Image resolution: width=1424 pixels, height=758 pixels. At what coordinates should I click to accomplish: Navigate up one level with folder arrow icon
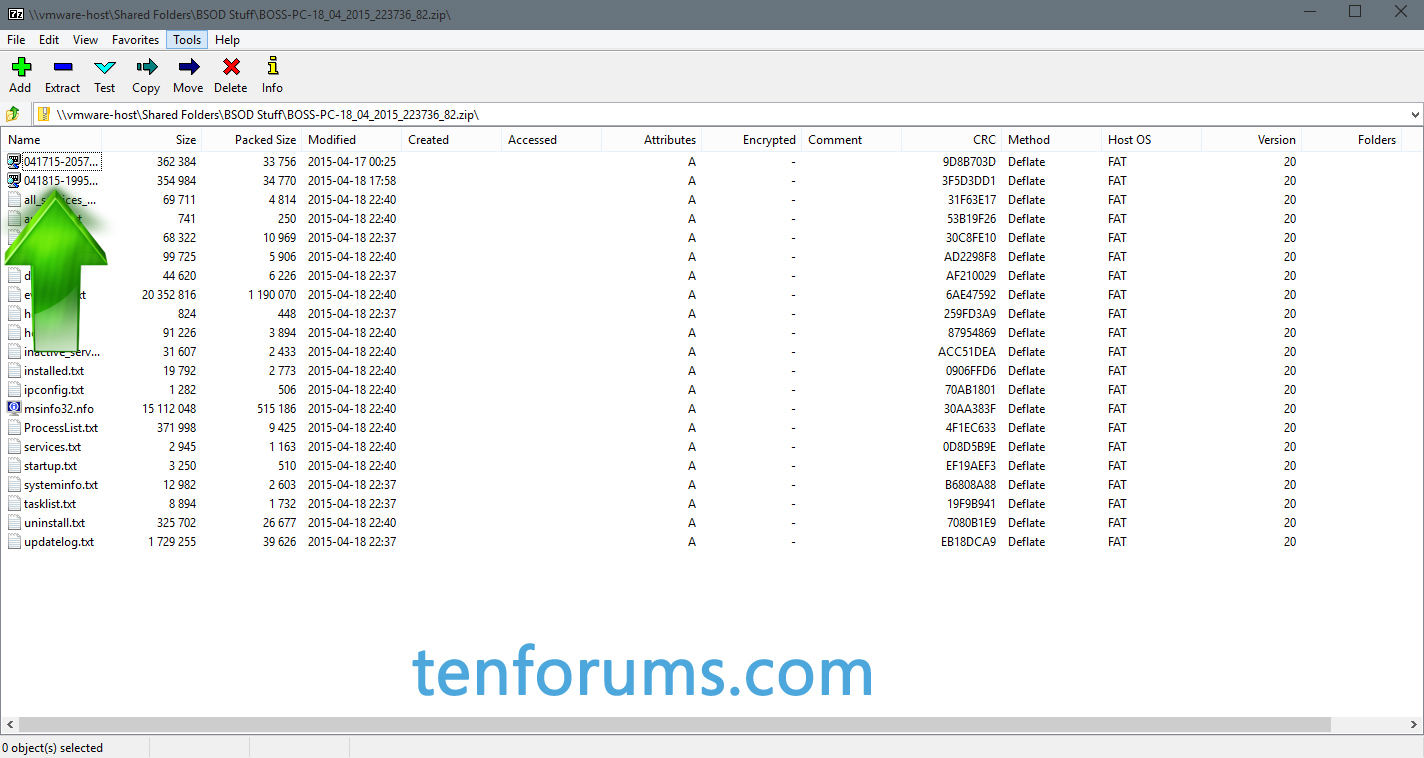11,114
